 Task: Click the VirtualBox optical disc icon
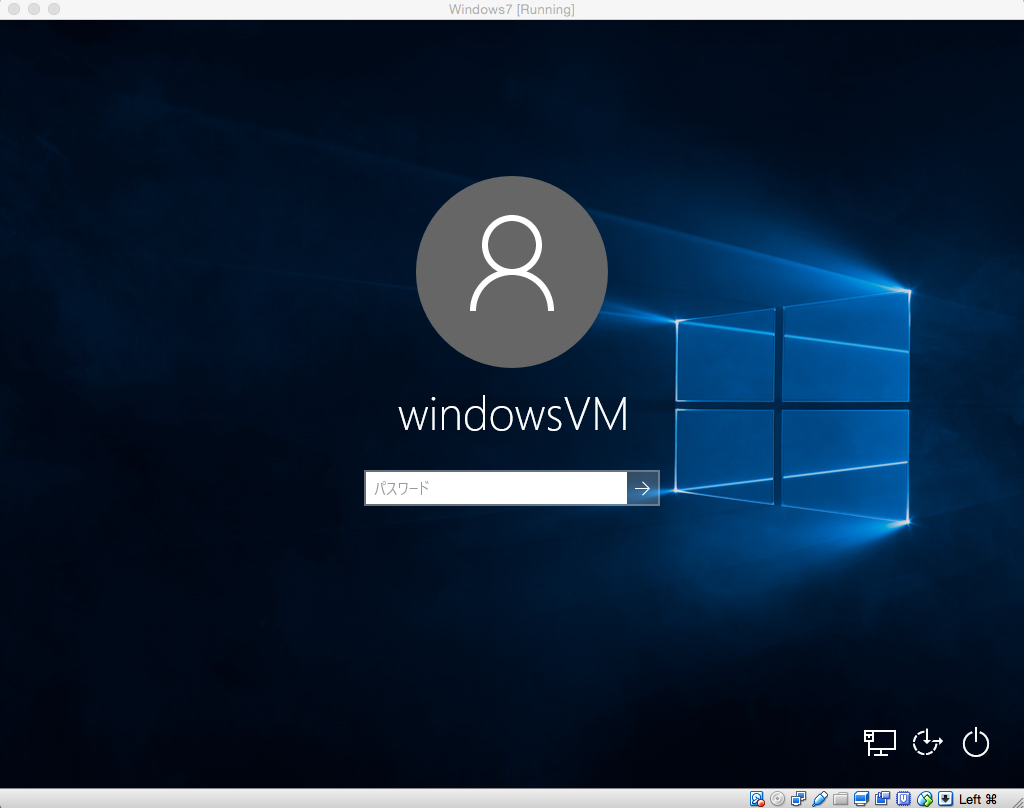point(777,799)
